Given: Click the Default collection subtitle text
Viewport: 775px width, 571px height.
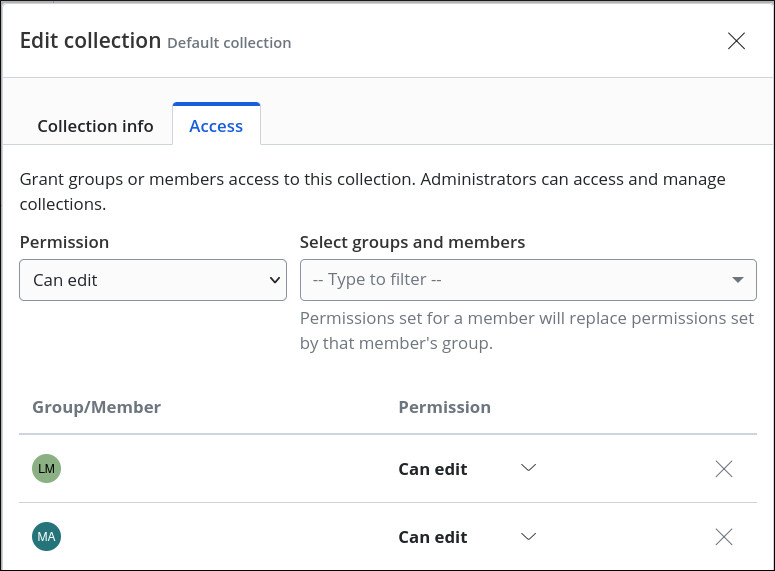Looking at the screenshot, I should pyautogui.click(x=229, y=43).
